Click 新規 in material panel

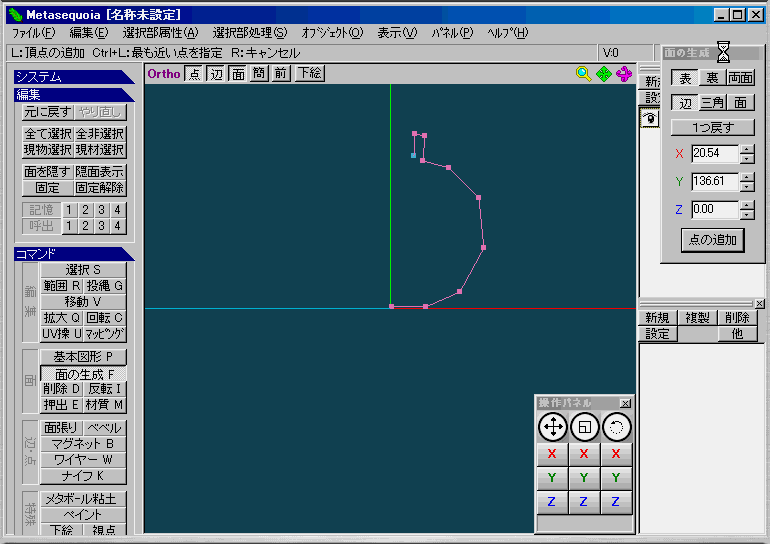pyautogui.click(x=658, y=318)
